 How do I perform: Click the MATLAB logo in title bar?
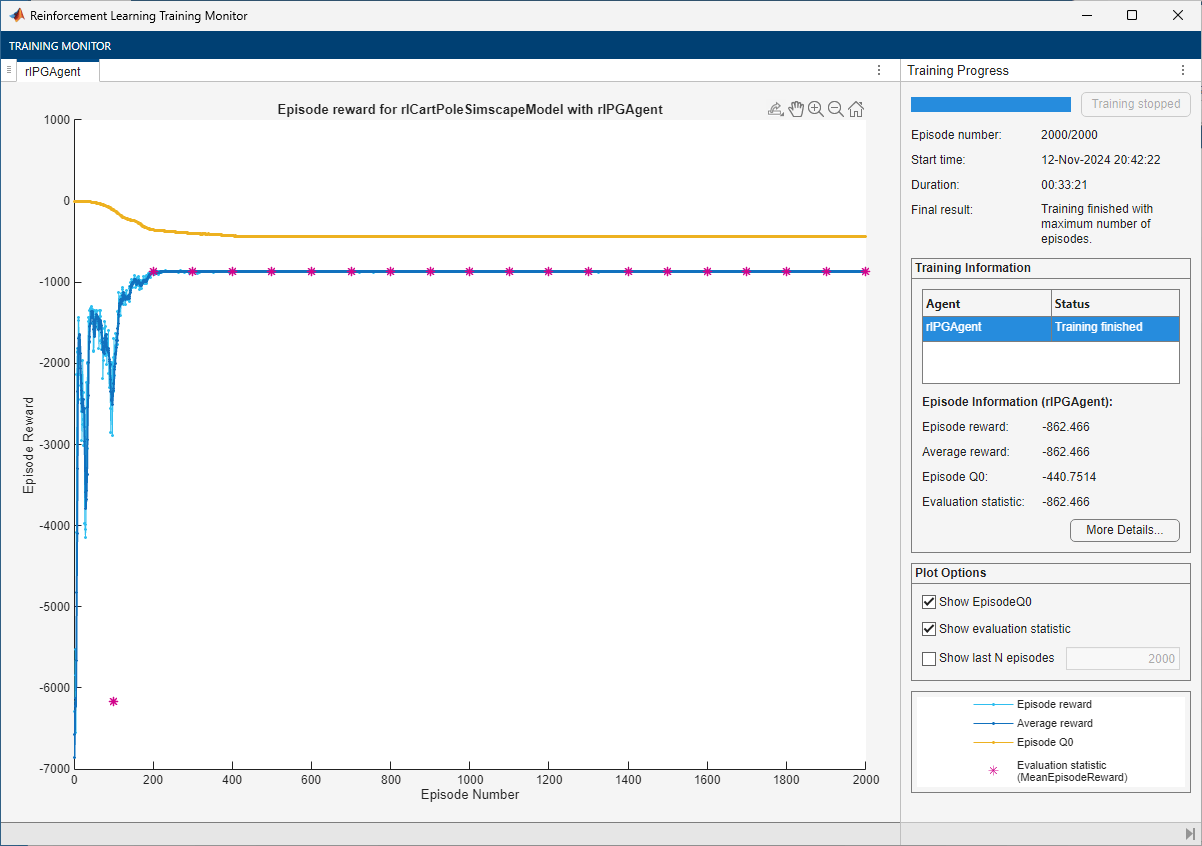tap(17, 16)
